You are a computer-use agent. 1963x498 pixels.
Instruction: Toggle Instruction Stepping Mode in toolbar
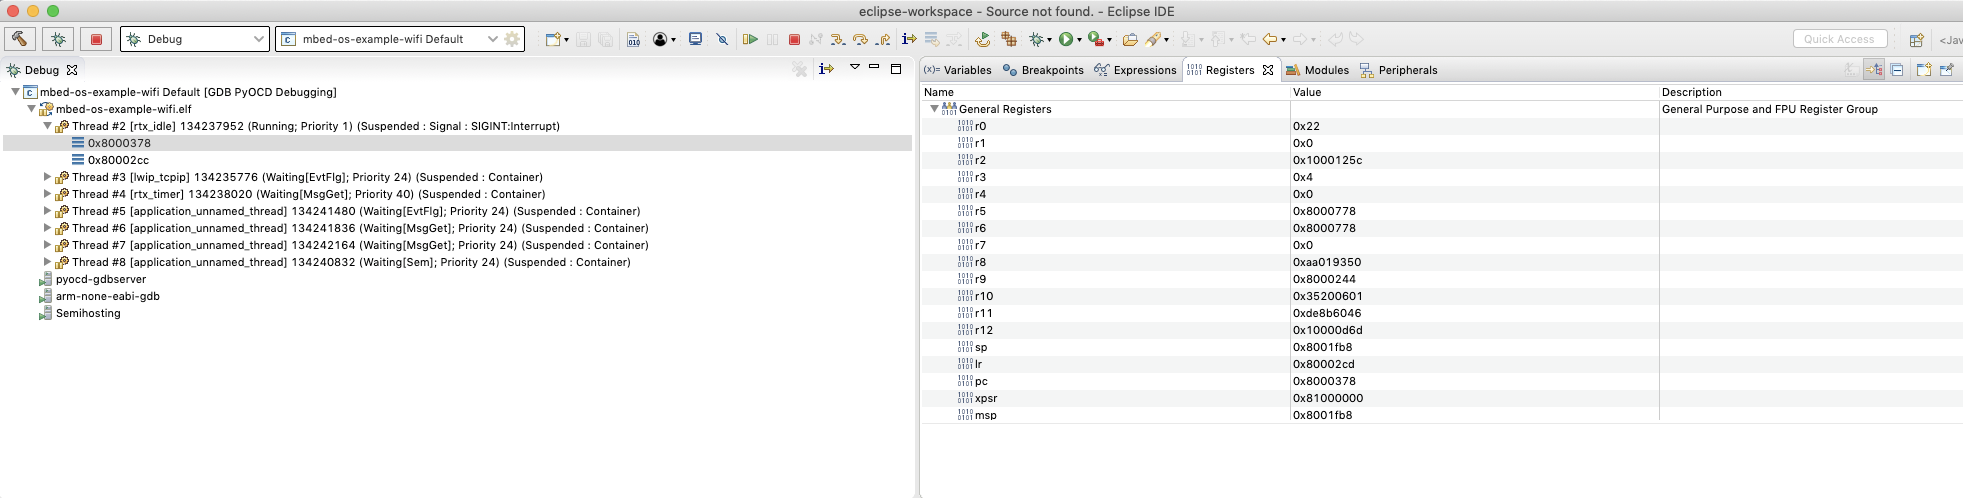click(909, 39)
